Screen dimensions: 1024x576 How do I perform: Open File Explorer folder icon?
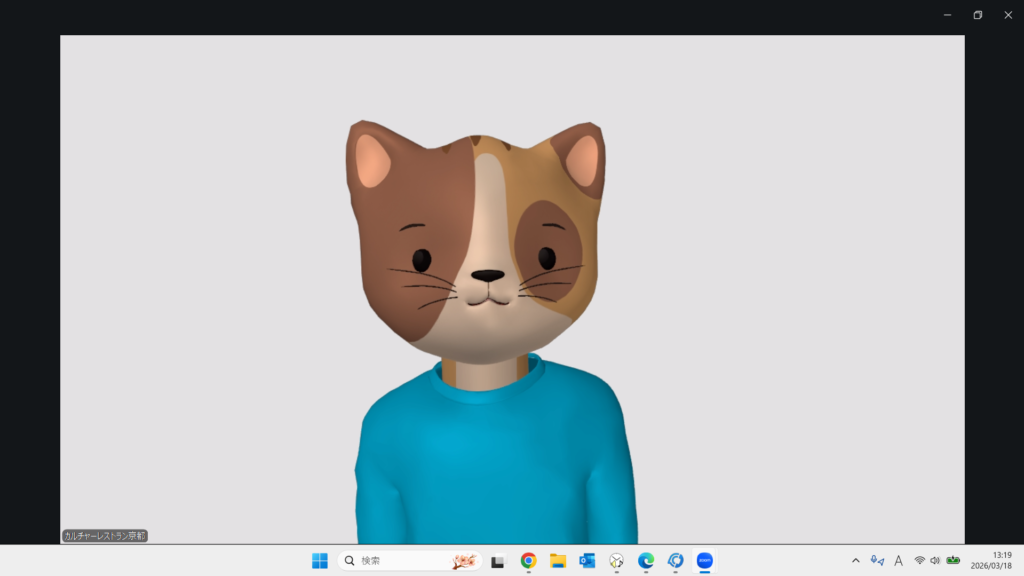(x=558, y=561)
